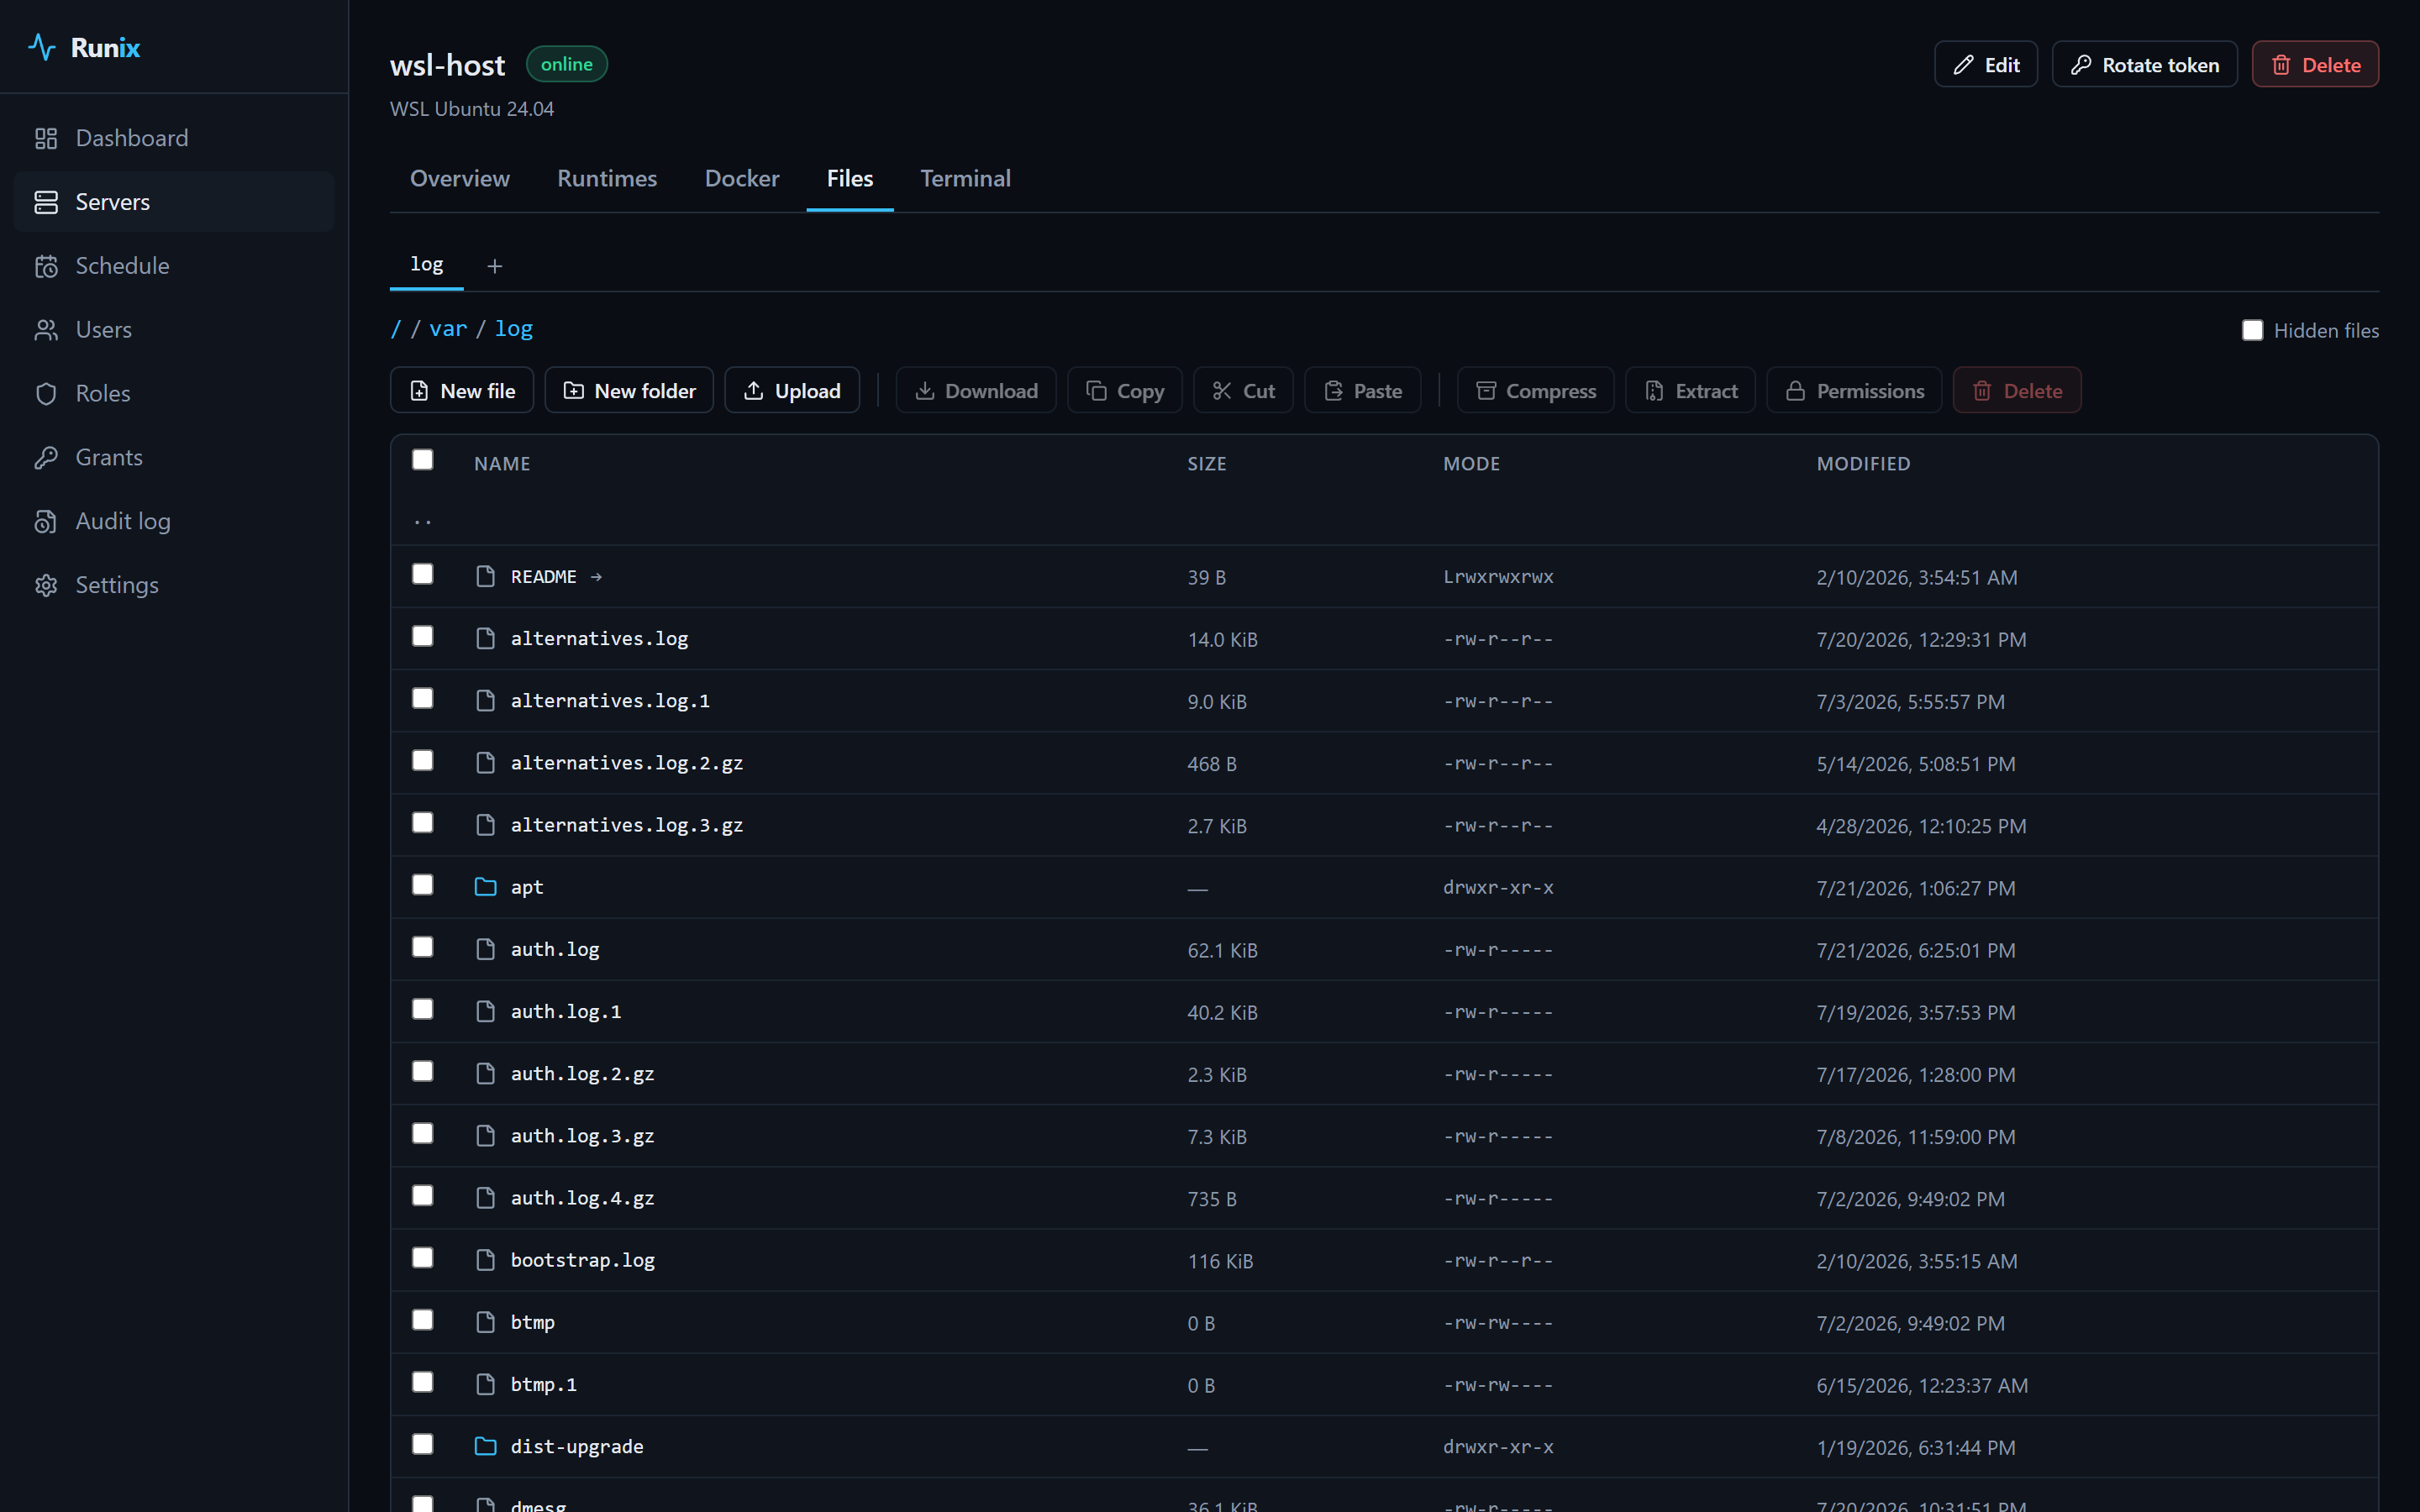Click the Extract toolbar button
Screen dimensions: 2420x1512
click(x=1691, y=391)
